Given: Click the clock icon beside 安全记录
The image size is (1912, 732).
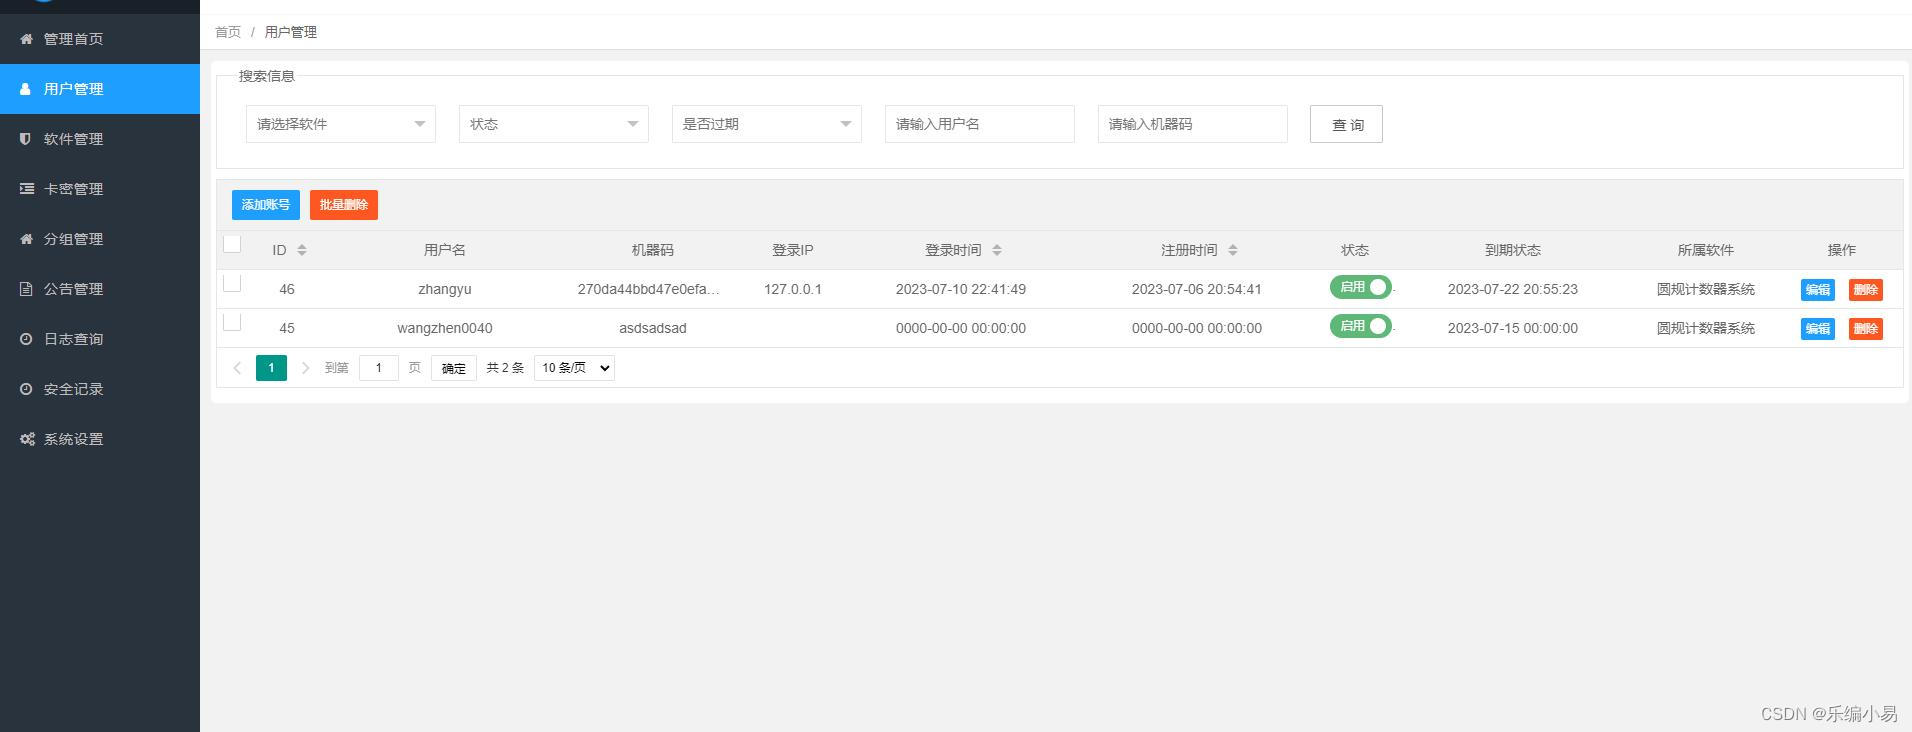Looking at the screenshot, I should 26,389.
